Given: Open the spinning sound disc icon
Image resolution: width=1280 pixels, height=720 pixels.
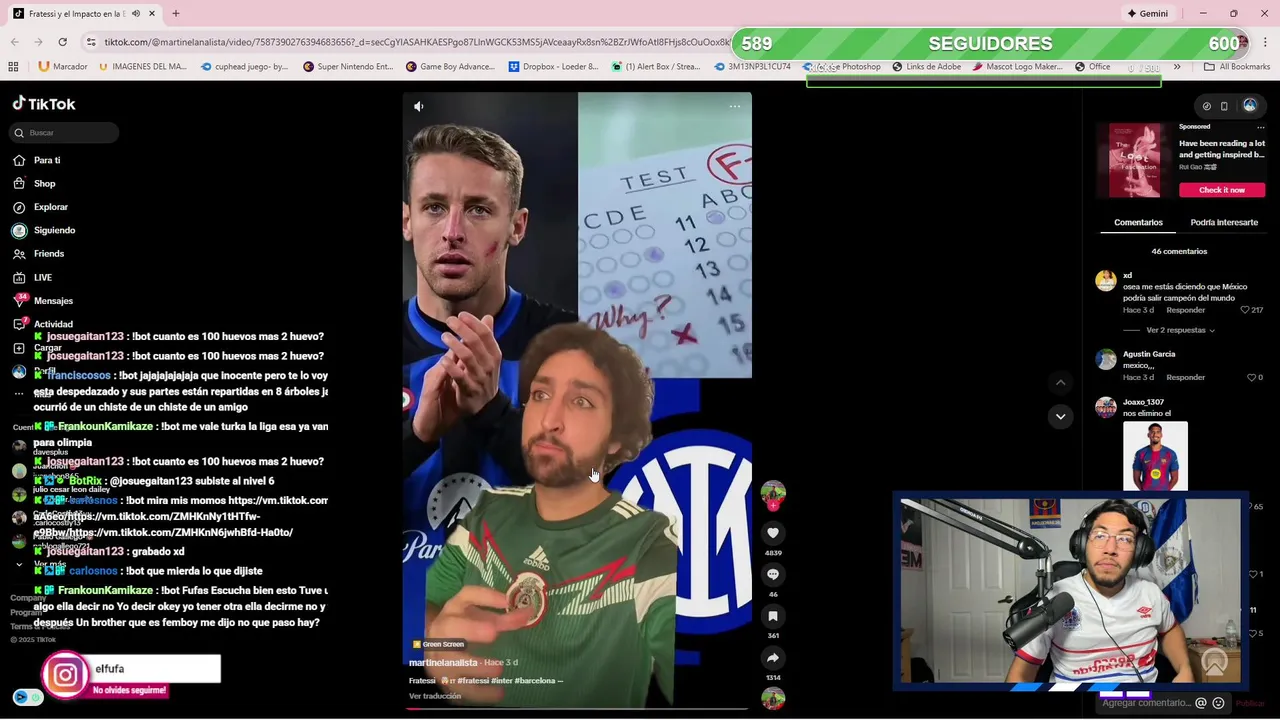Looking at the screenshot, I should (773, 698).
